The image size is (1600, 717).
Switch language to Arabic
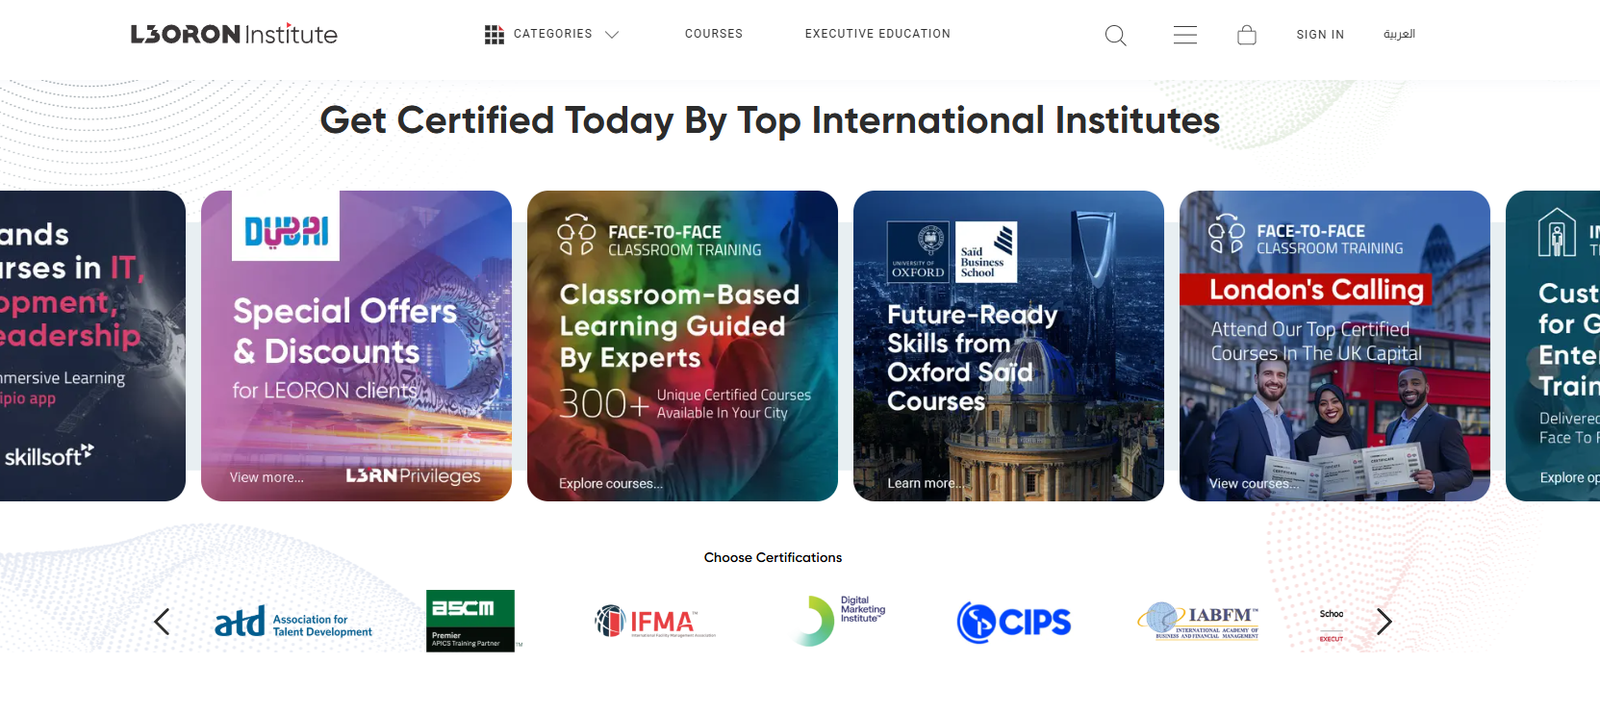(1398, 35)
